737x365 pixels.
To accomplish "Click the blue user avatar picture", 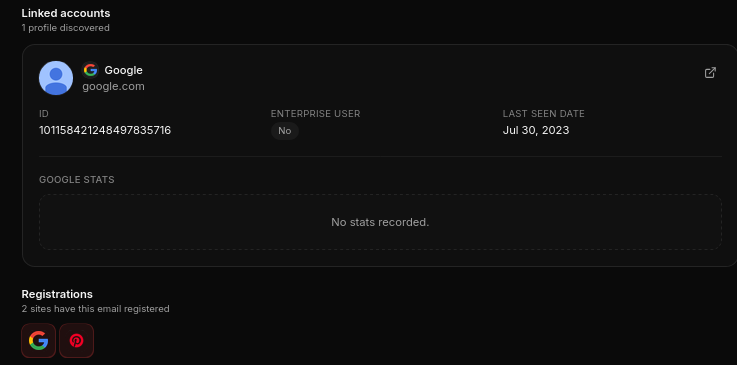I will (x=56, y=78).
